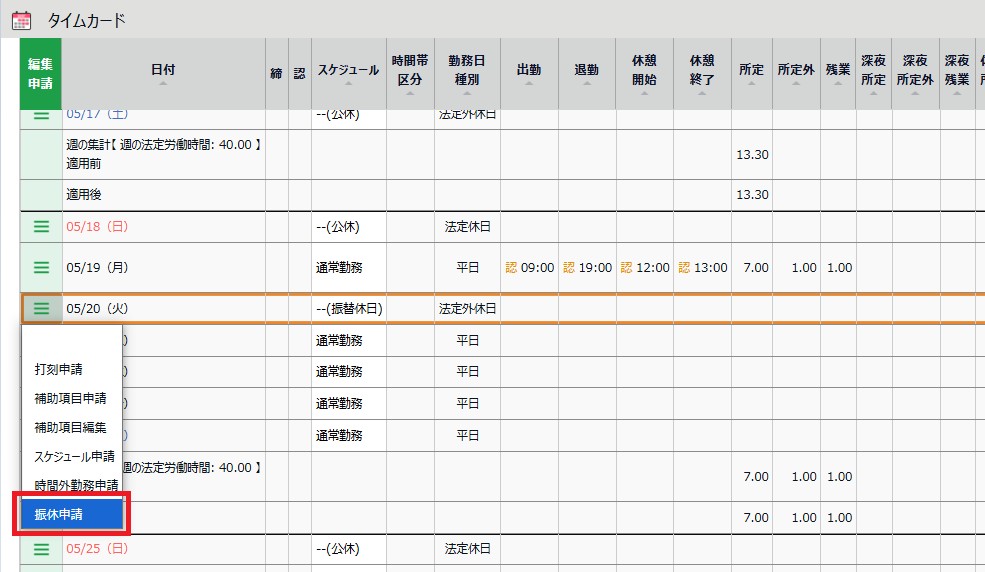Click the 認 icon next to the 12:00 break start
This screenshot has width=985, height=572.
(627, 268)
